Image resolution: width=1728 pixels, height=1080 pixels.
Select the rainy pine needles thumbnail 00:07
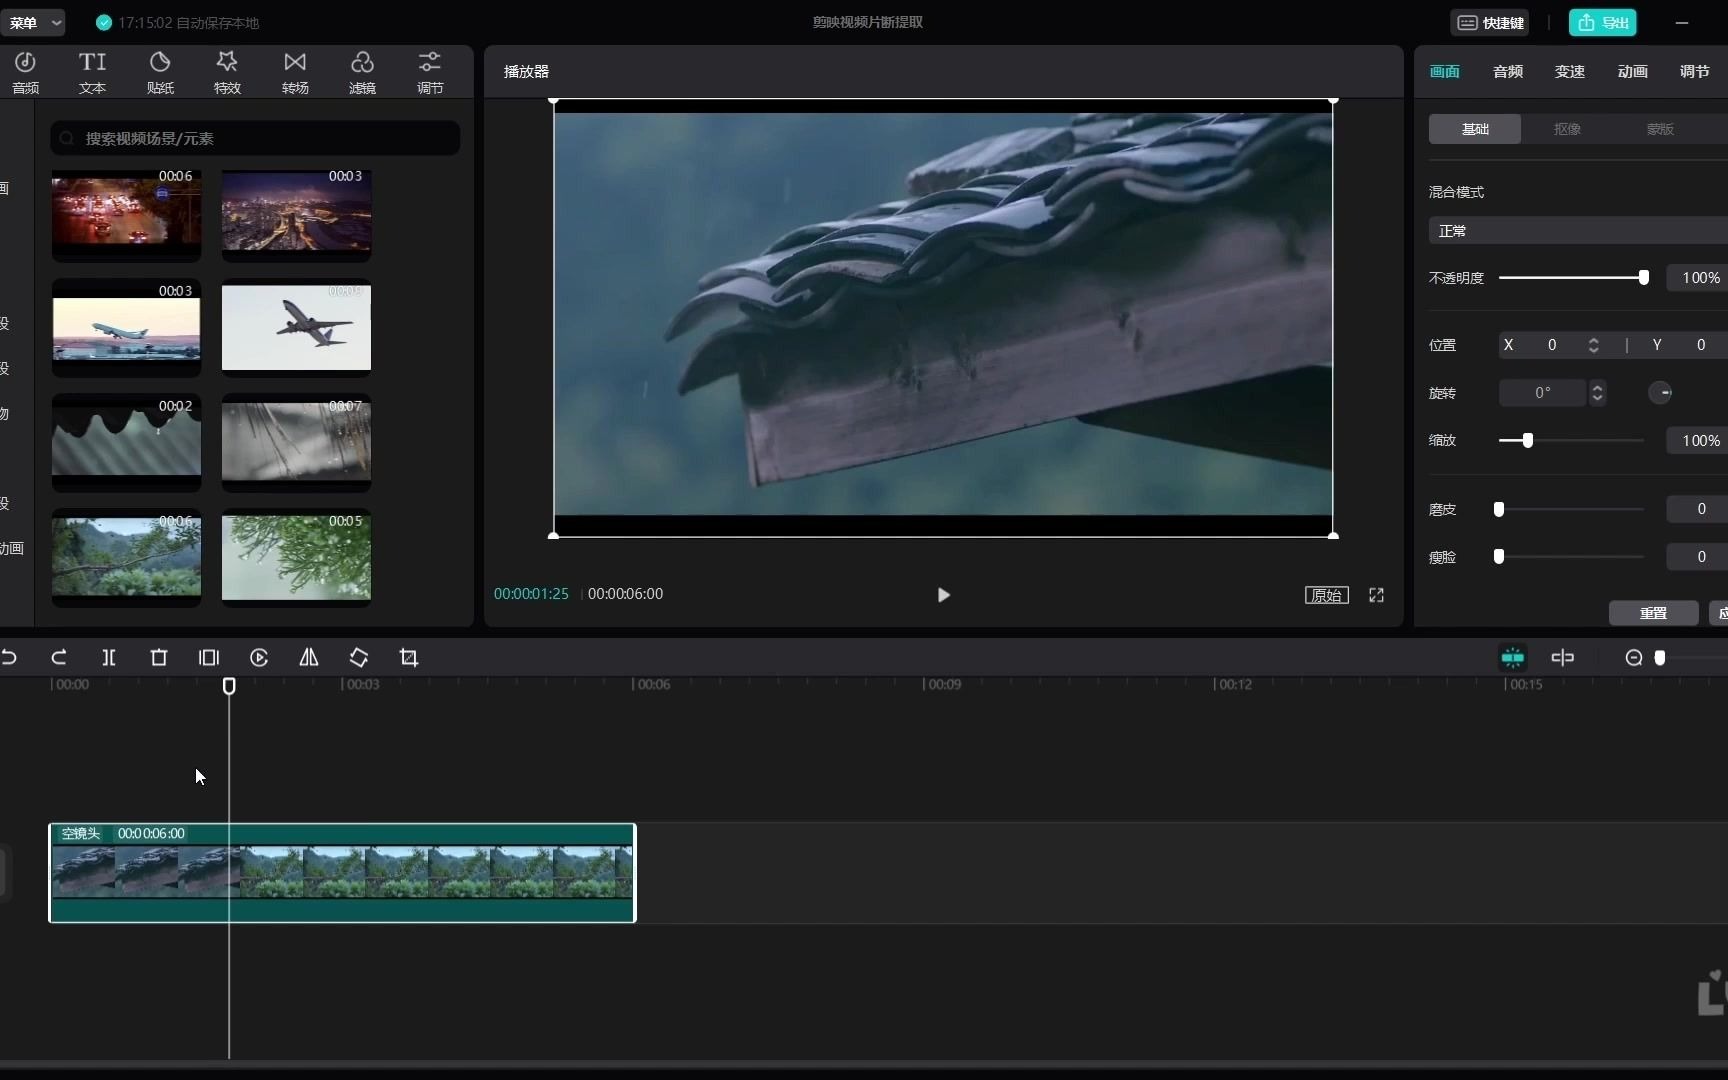click(296, 443)
